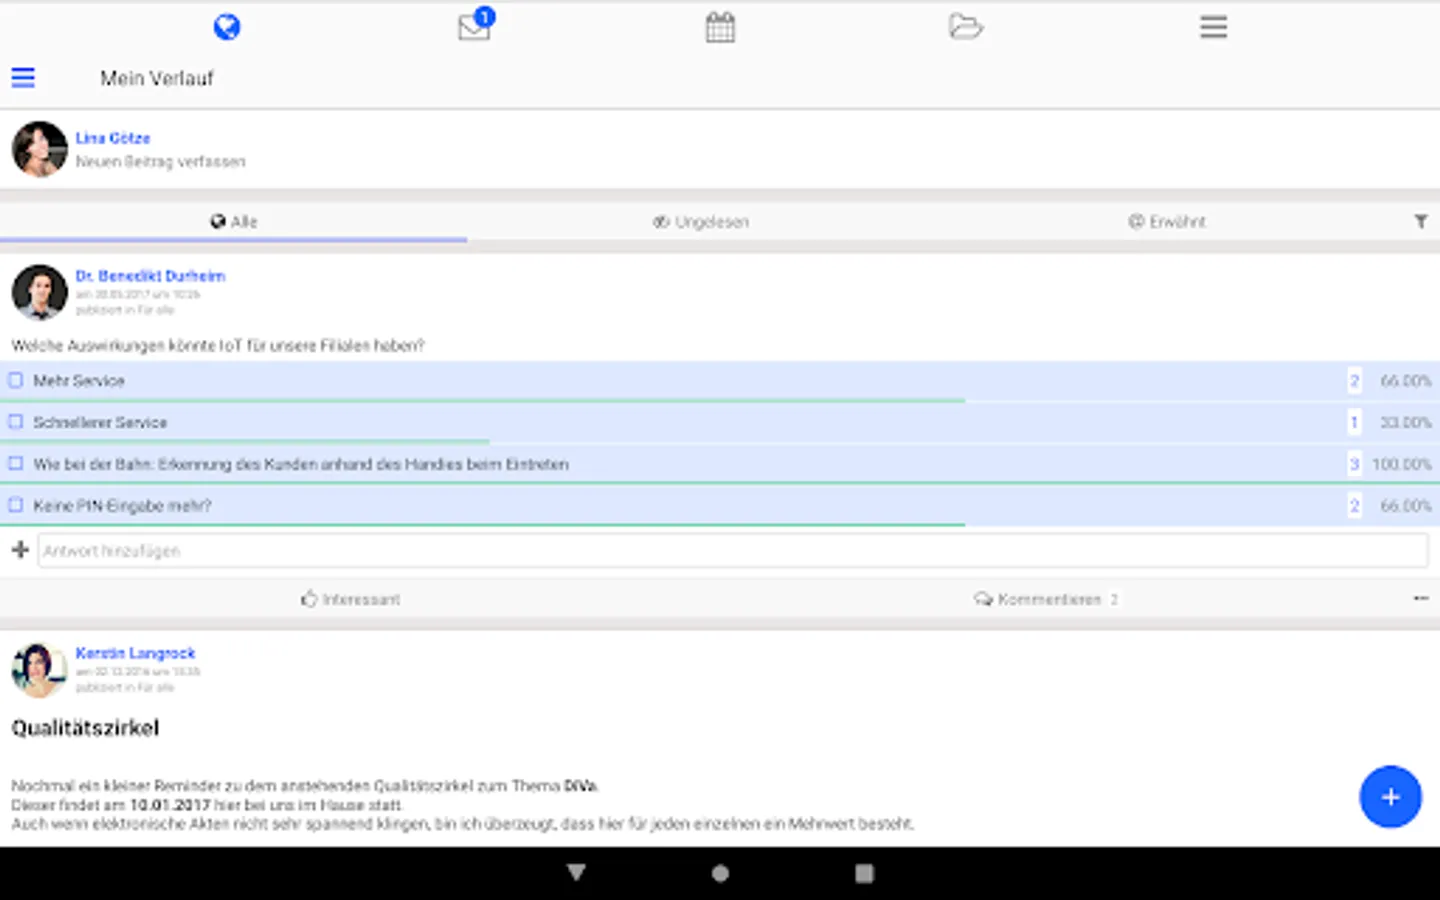Open the globe feed icon in top bar
The width and height of the screenshot is (1440, 900).
(x=227, y=27)
